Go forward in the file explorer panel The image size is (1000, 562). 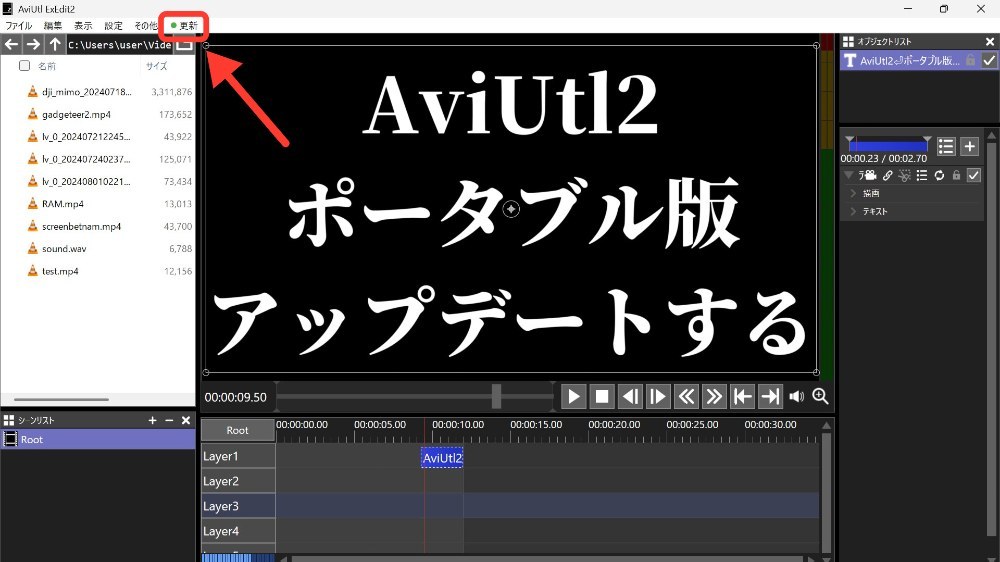pyautogui.click(x=33, y=44)
